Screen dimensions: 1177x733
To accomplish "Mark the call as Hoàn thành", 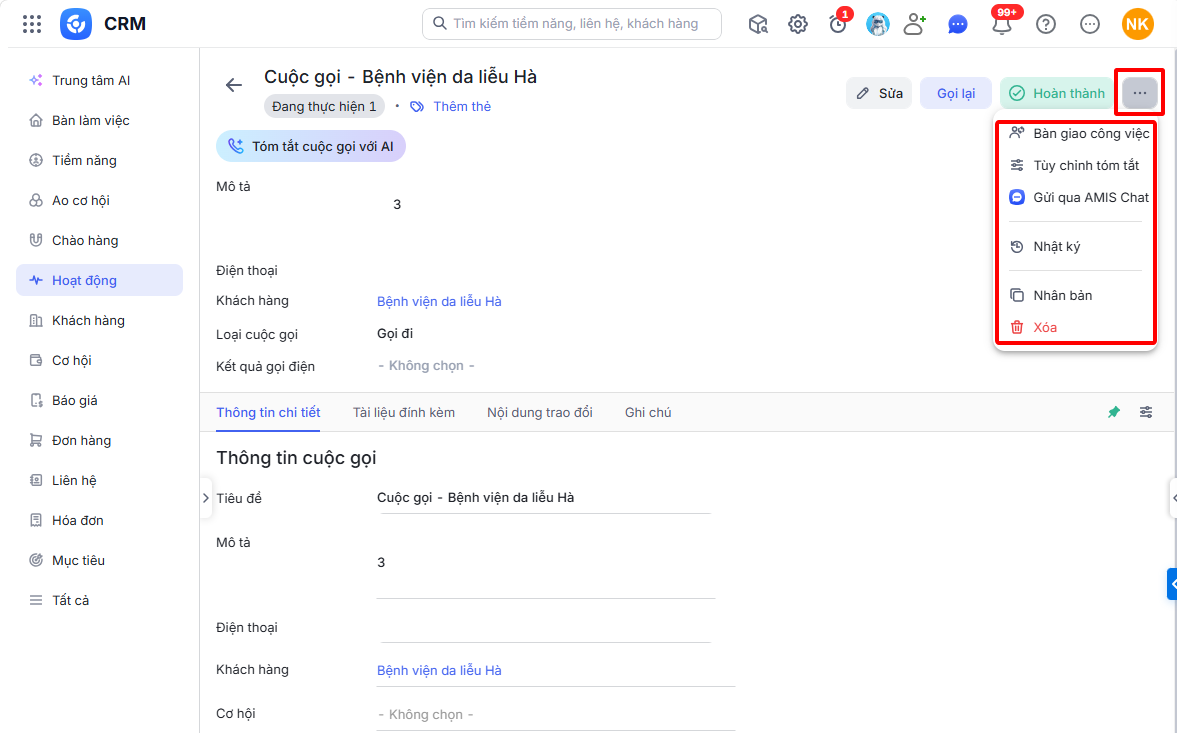I will coord(1057,93).
